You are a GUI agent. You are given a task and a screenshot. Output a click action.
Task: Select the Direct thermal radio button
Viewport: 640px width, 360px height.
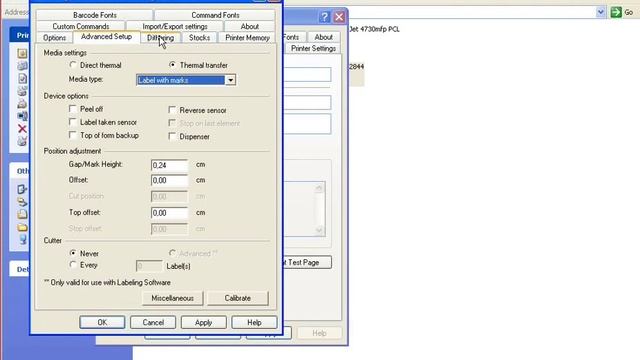click(73, 64)
